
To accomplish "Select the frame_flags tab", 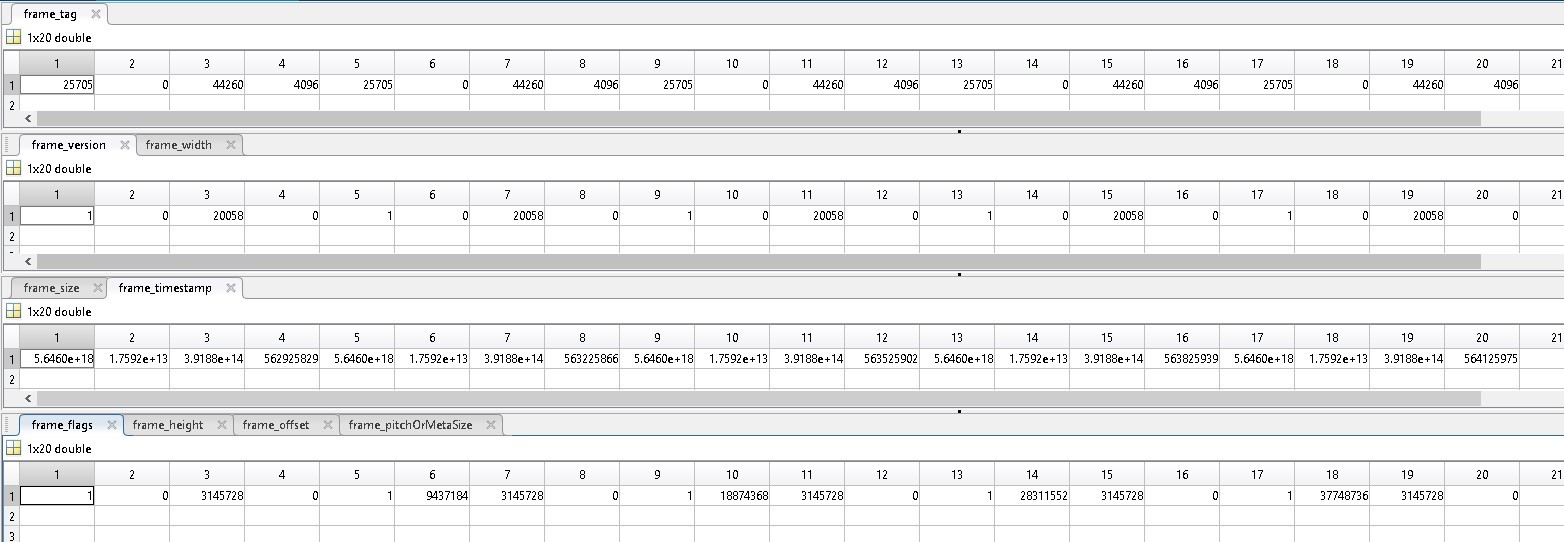I will tap(62, 425).
